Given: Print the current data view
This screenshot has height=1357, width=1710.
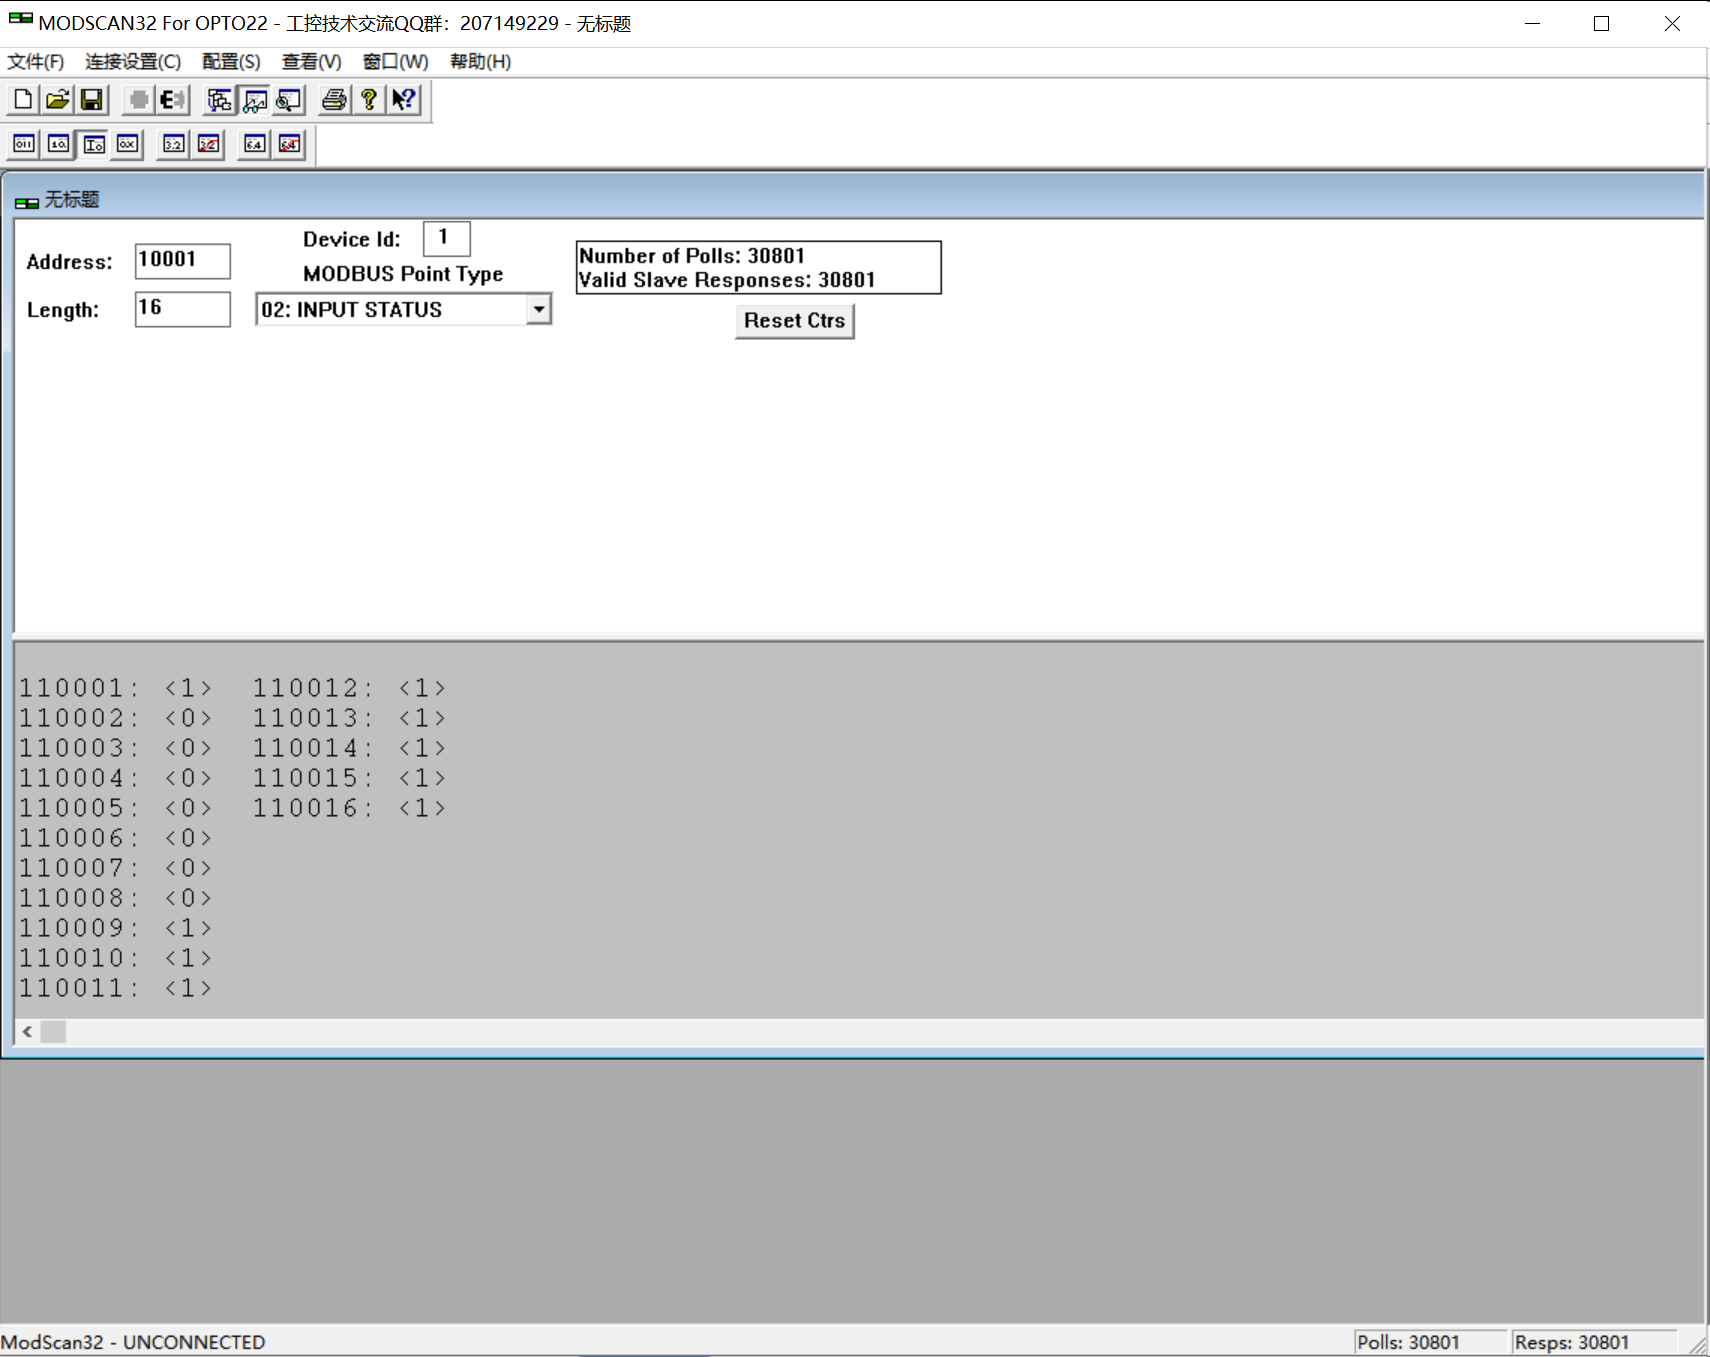Looking at the screenshot, I should 333,99.
